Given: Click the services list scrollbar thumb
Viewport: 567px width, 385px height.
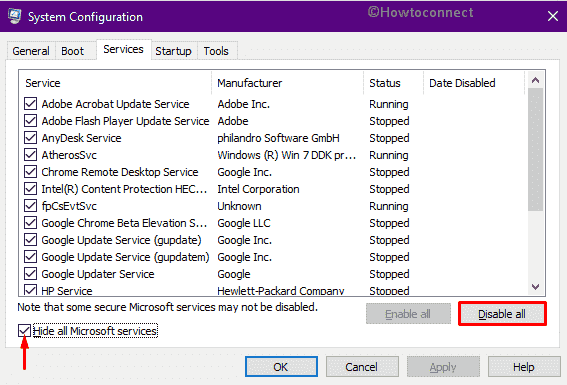Looking at the screenshot, I should [536, 149].
